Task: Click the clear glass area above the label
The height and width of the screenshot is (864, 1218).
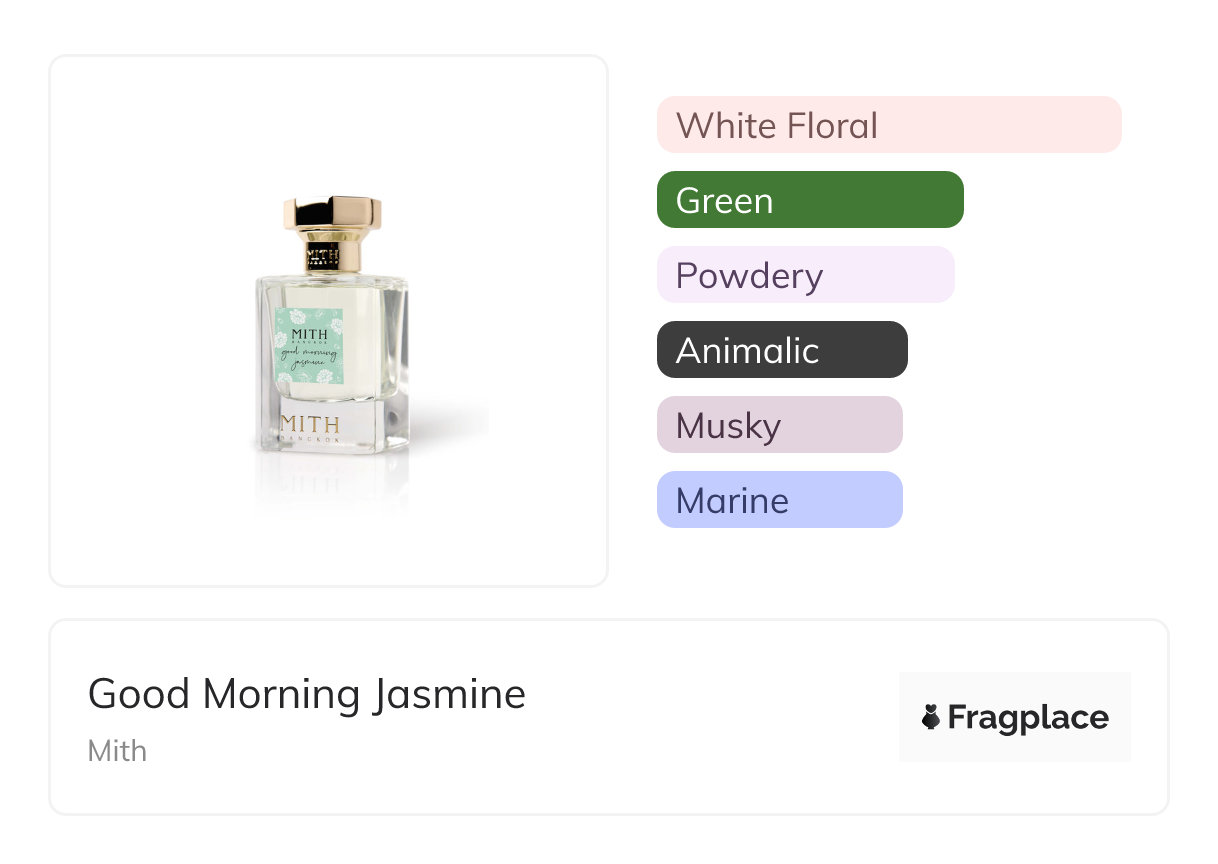Action: click(330, 292)
